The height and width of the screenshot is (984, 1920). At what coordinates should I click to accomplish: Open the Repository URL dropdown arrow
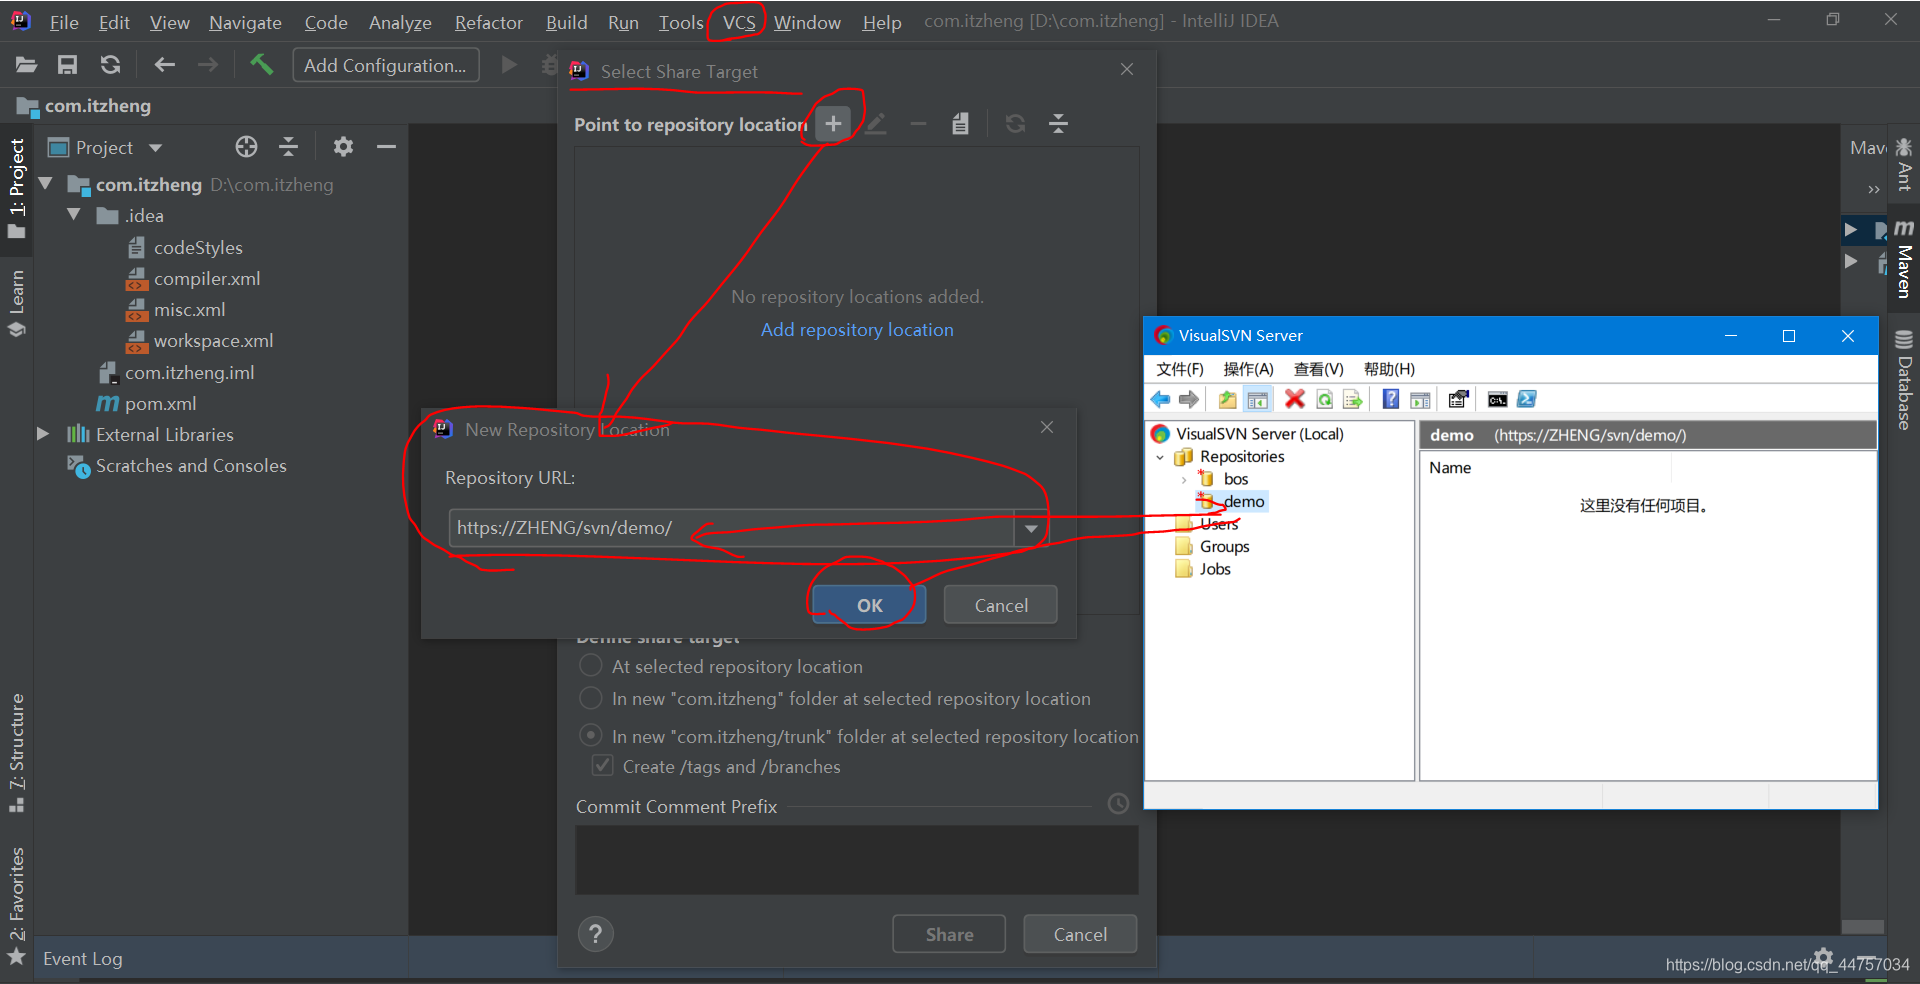[x=1031, y=528]
